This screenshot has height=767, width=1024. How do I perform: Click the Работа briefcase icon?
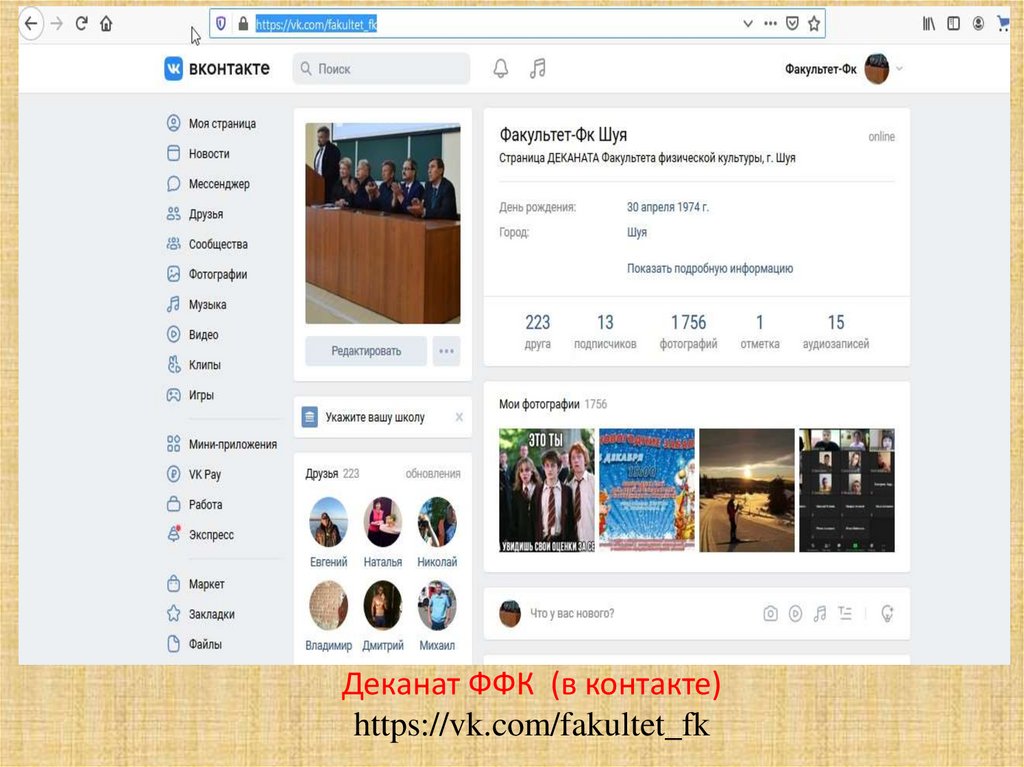point(173,504)
